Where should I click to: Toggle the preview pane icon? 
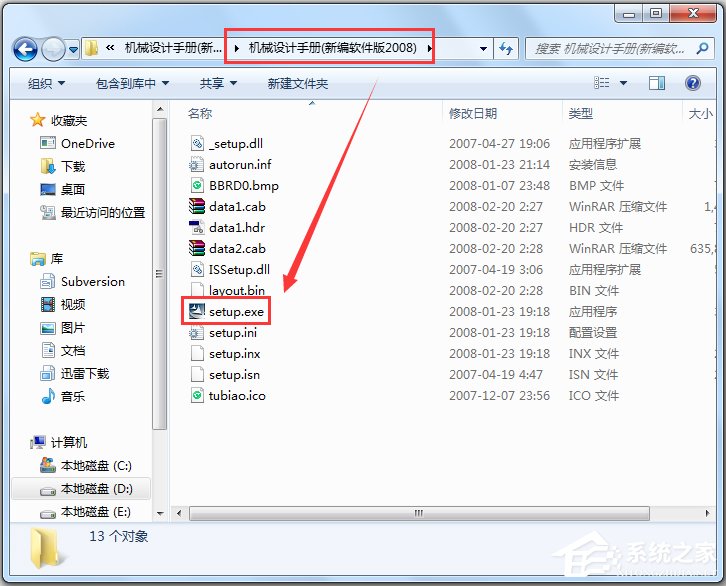(x=659, y=83)
